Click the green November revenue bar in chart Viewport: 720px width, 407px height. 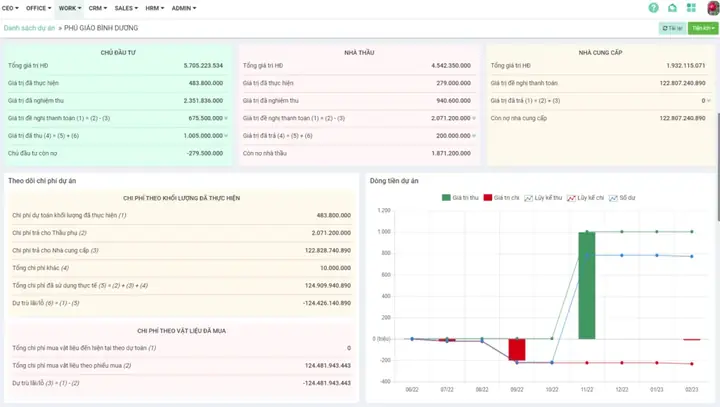[x=587, y=285]
